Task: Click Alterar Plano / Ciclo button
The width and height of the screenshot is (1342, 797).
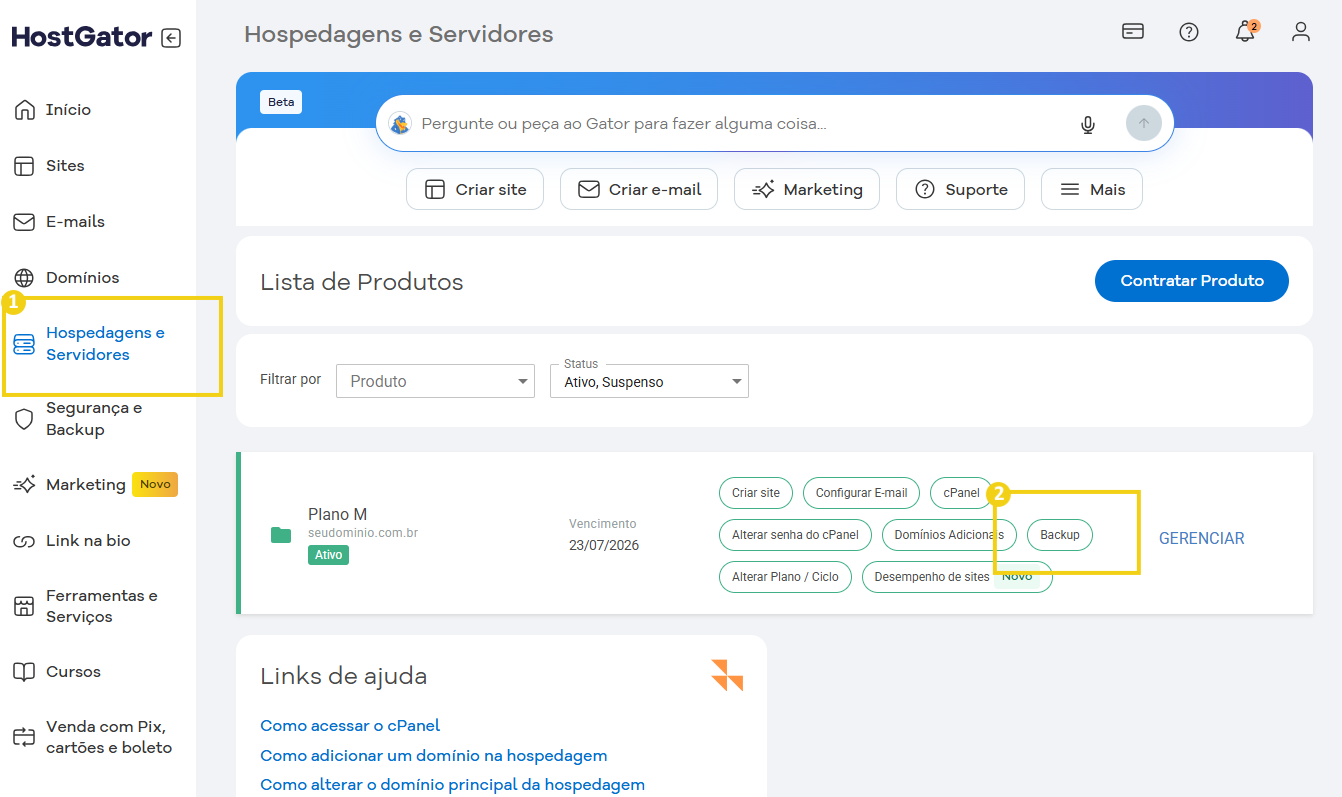Action: pyautogui.click(x=785, y=577)
